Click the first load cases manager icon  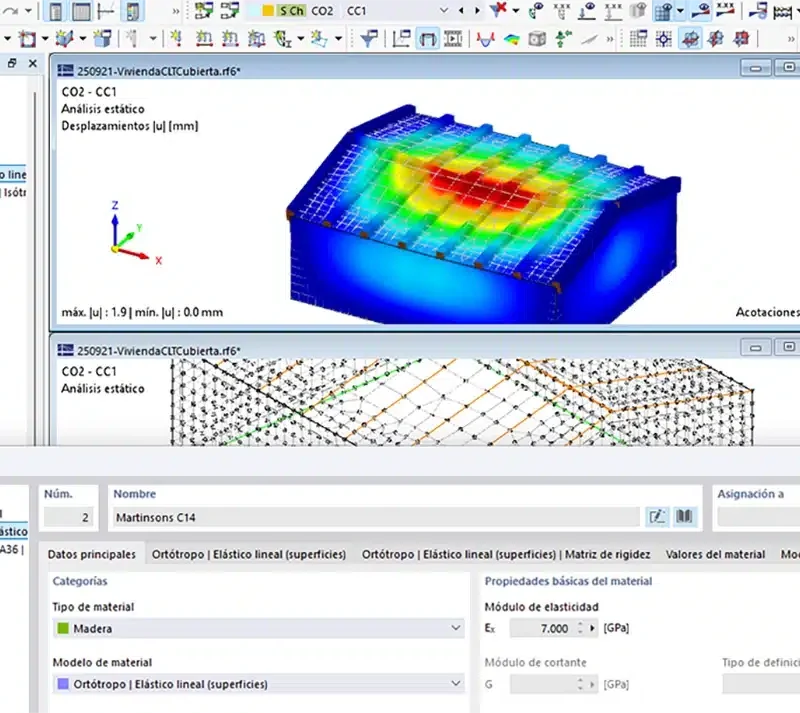point(204,11)
